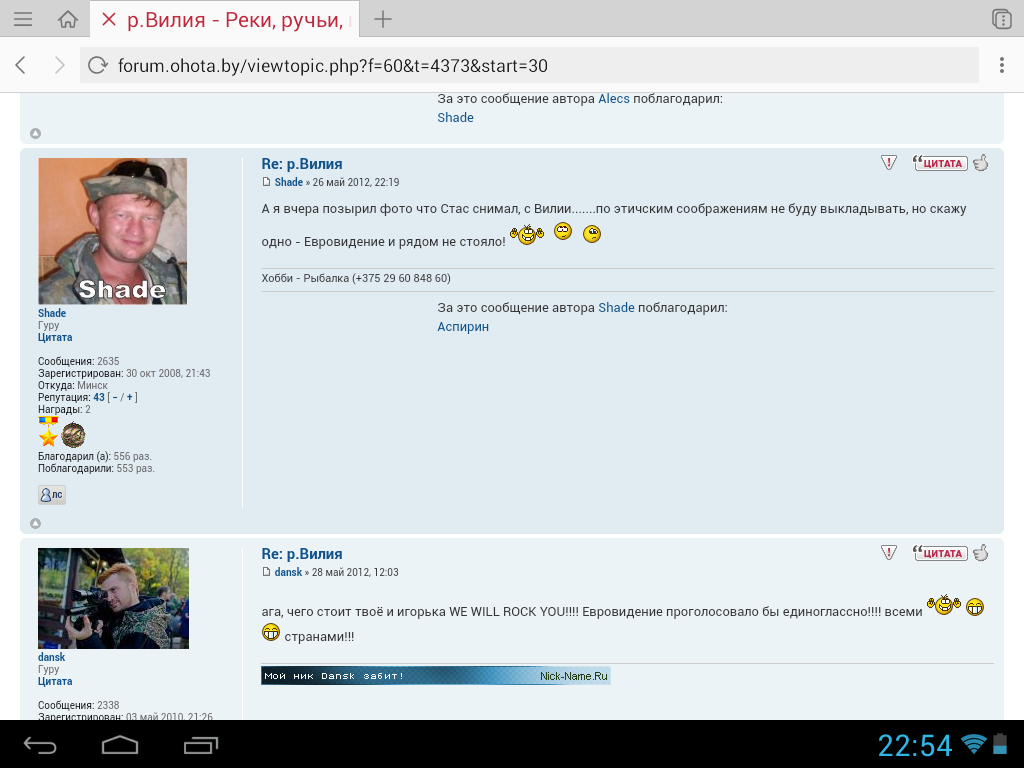Open Shade's avatar image
Screen dimensions: 1024x768
(112, 231)
